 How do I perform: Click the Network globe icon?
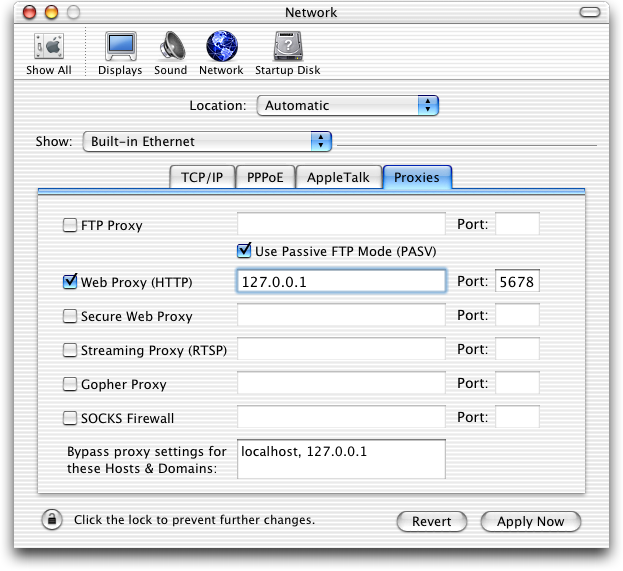pos(222,46)
